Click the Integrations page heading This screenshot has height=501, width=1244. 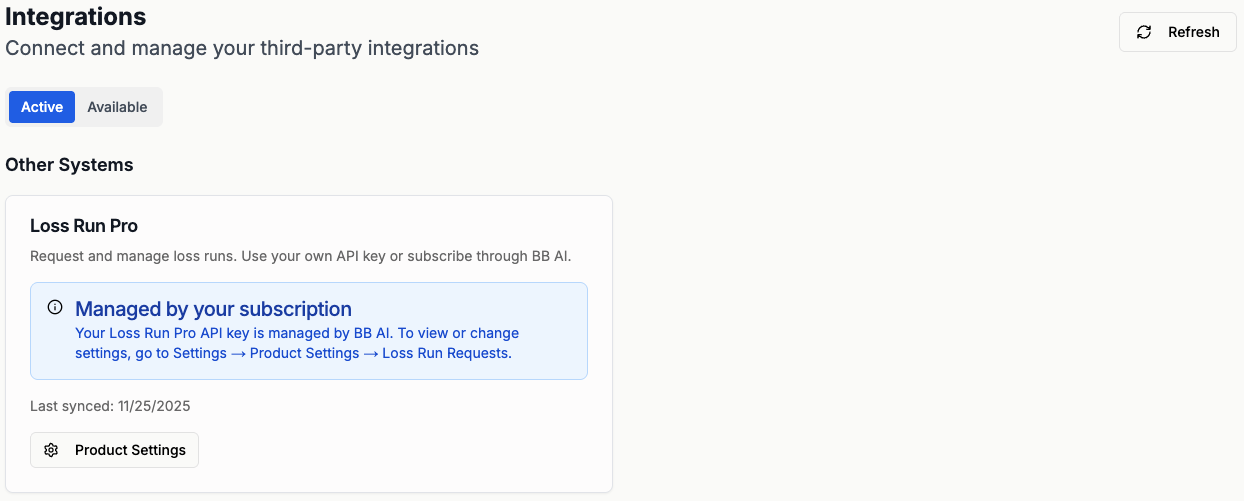coord(76,17)
